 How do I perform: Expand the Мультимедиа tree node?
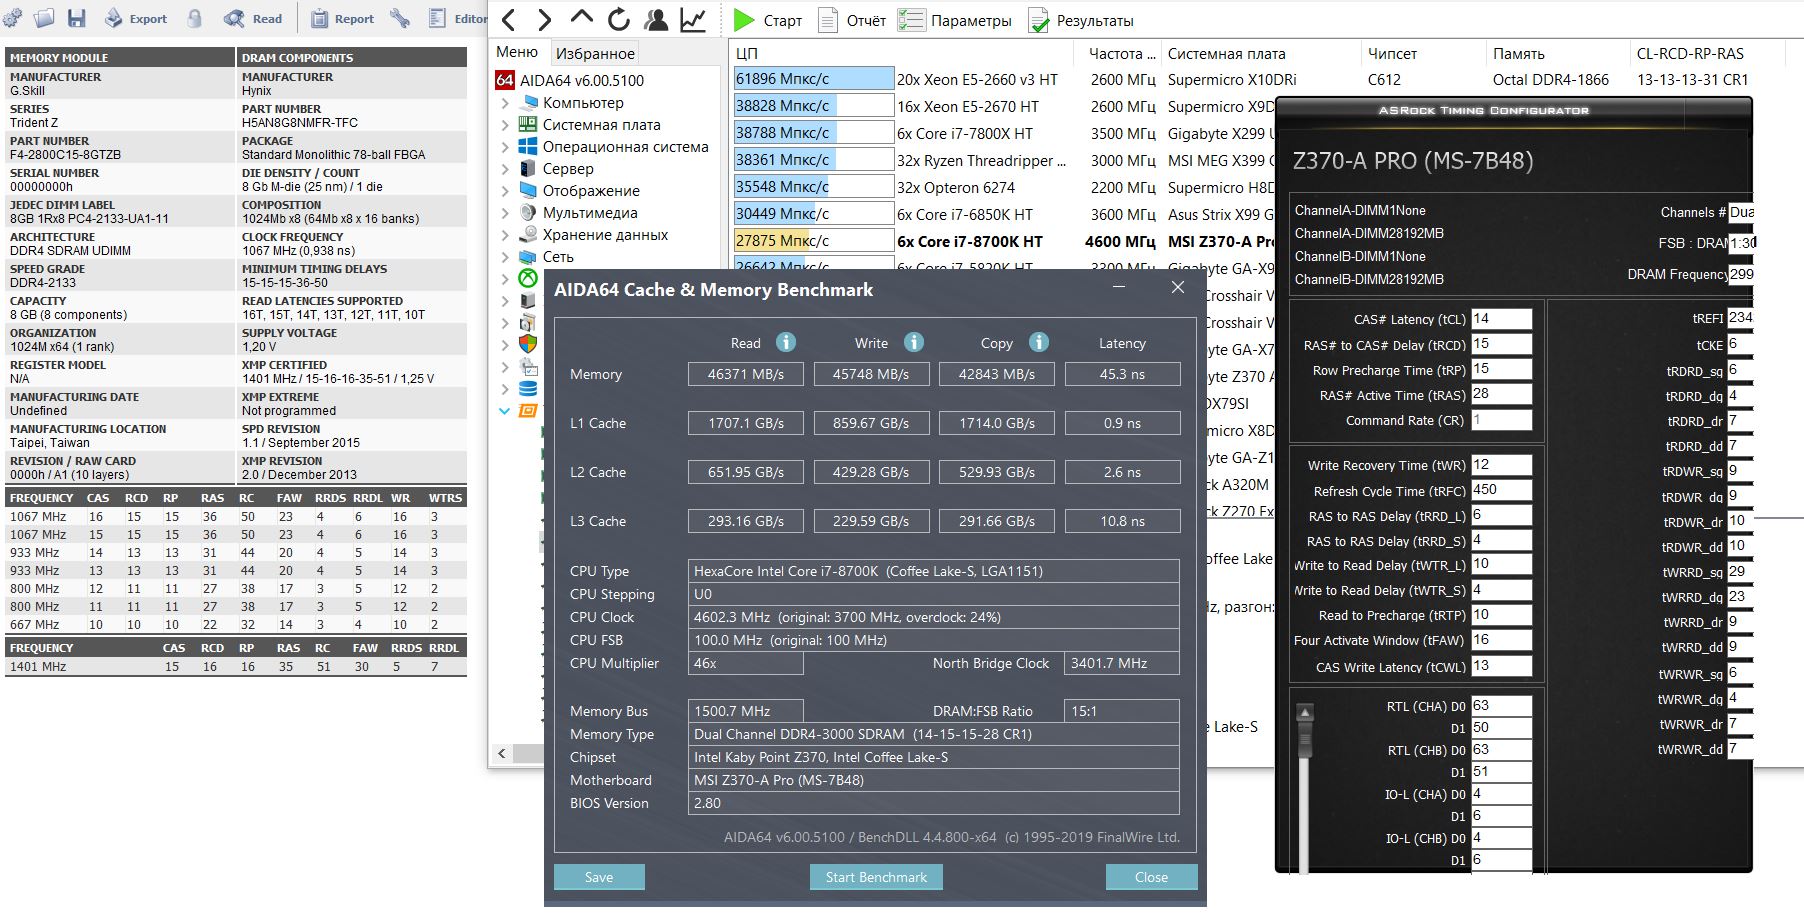click(x=505, y=212)
